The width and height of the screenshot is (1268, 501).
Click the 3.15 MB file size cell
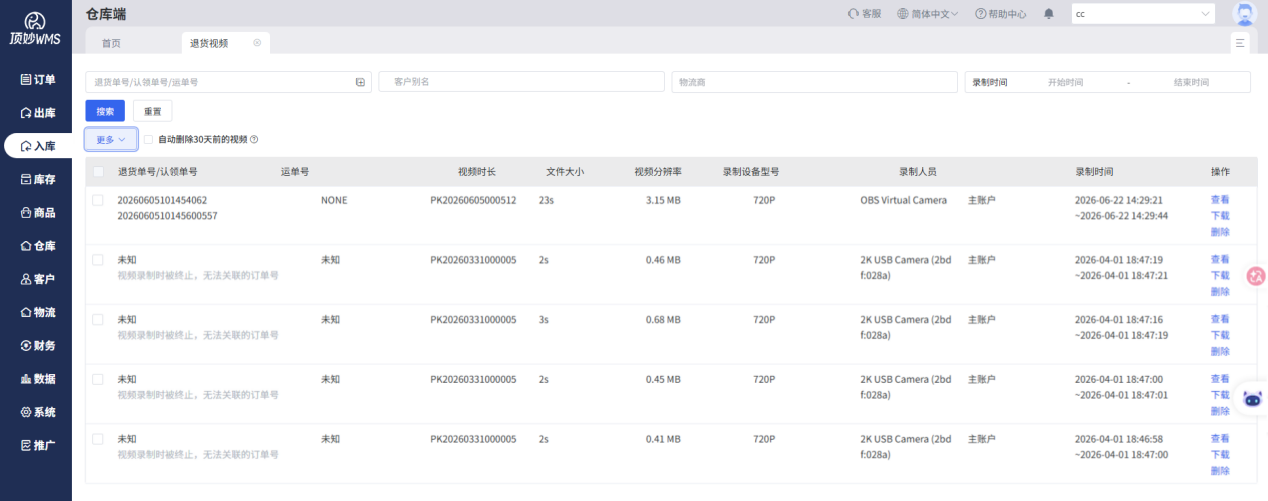point(663,200)
